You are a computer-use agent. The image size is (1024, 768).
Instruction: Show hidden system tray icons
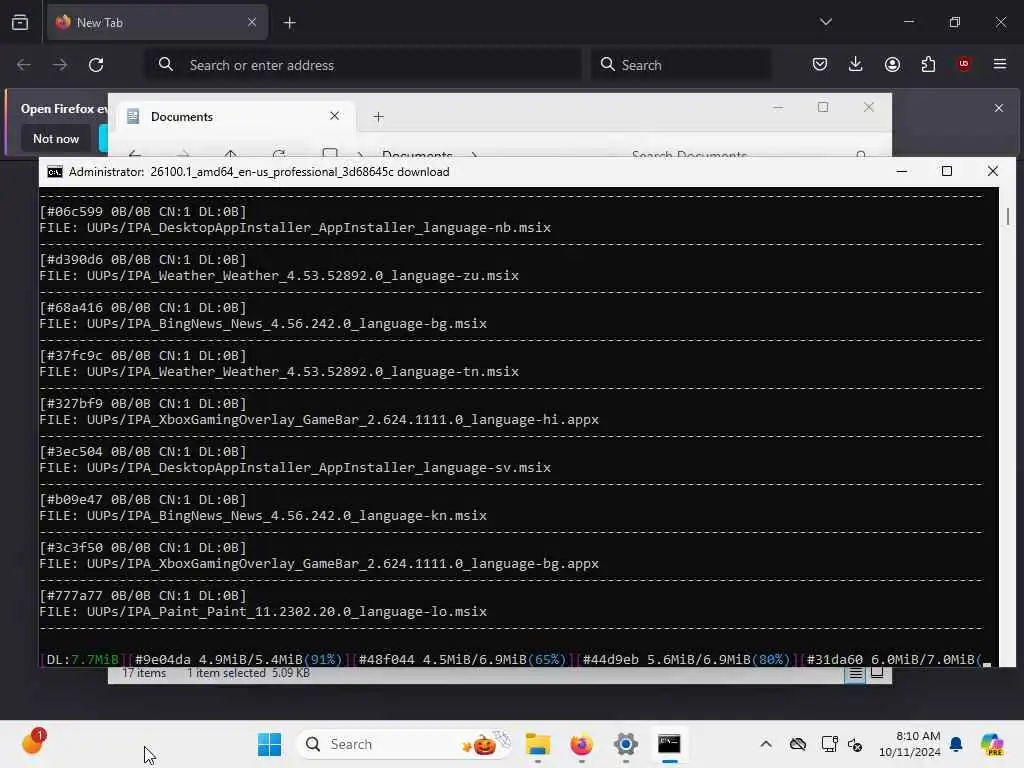point(766,744)
